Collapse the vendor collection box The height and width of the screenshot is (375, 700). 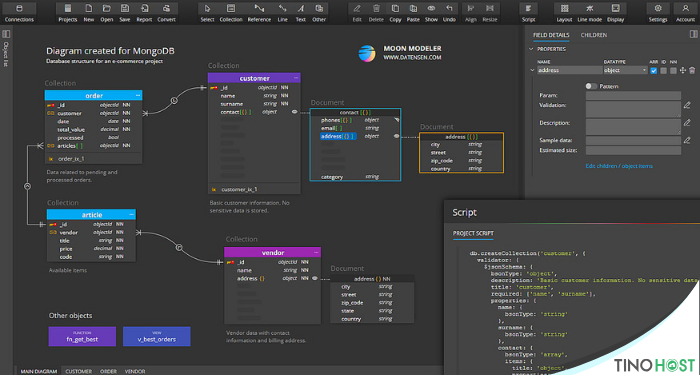[316, 253]
